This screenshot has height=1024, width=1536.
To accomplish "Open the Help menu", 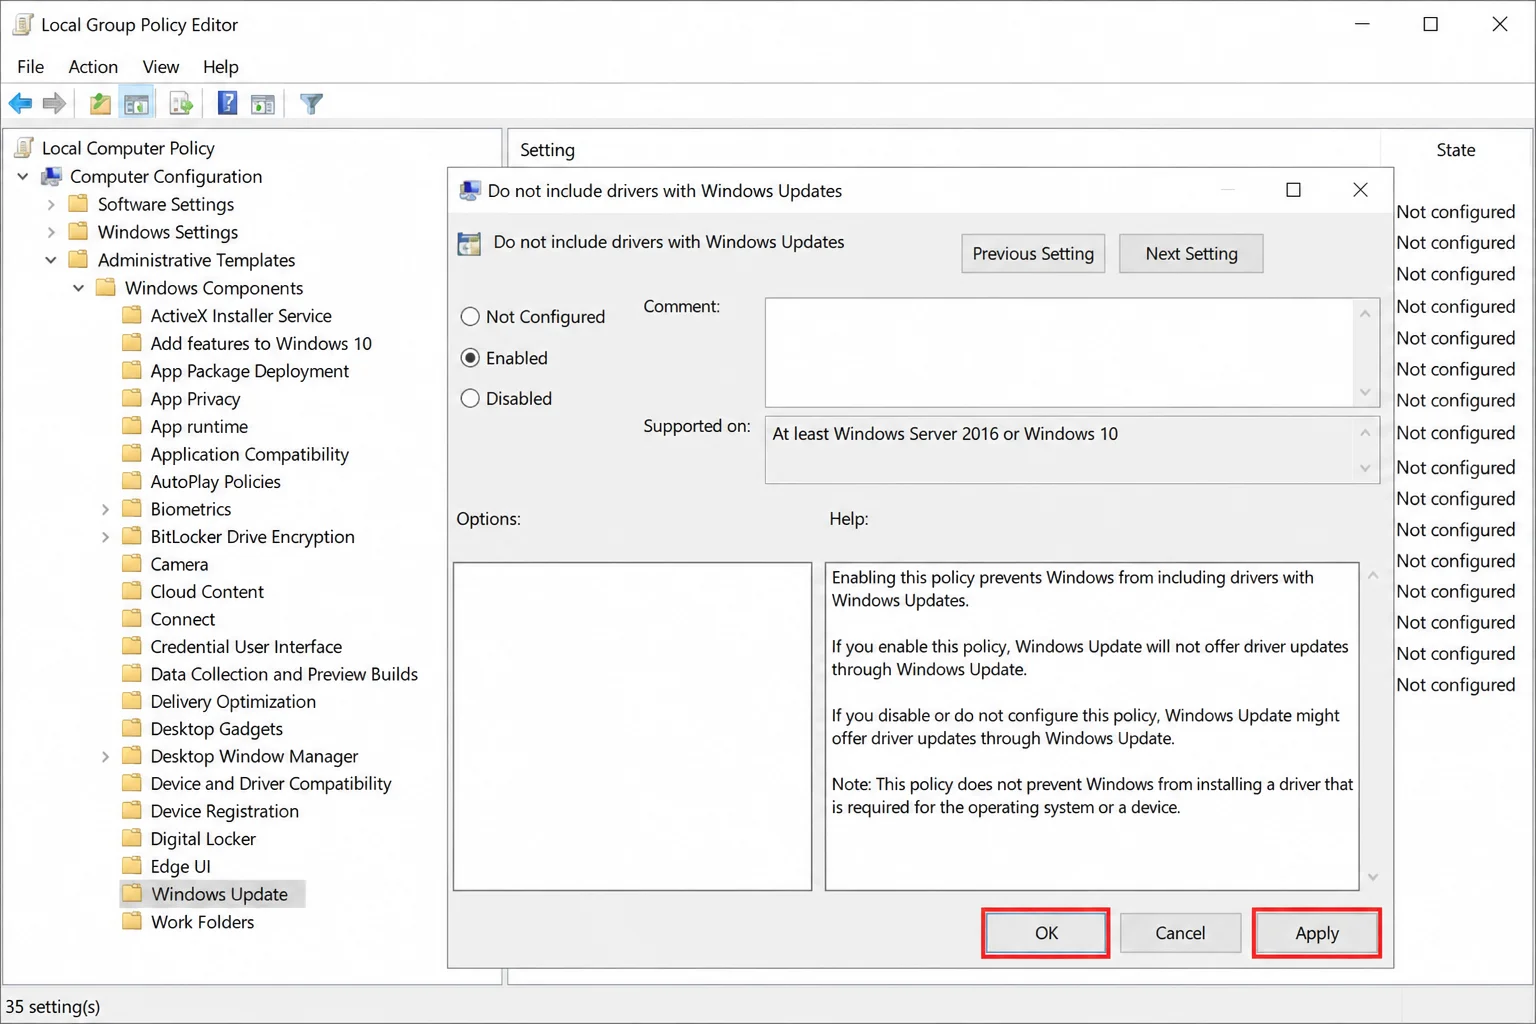I will pos(221,67).
